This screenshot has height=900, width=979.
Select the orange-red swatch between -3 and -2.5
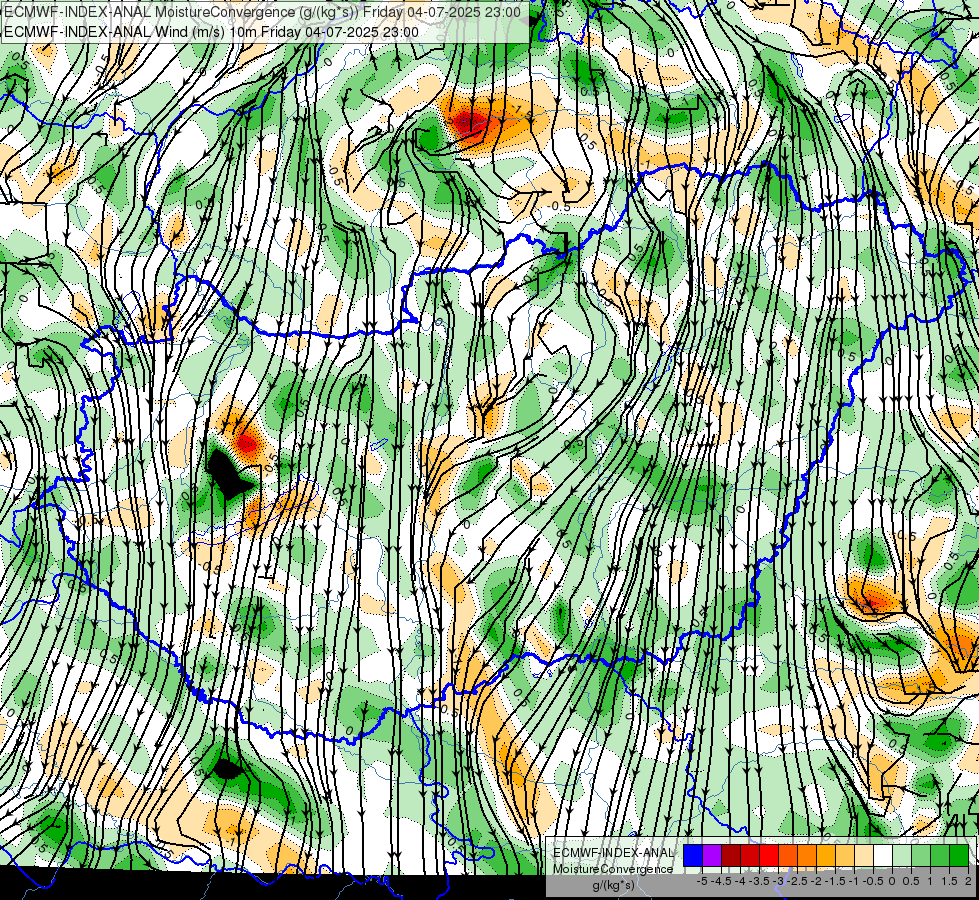[788, 856]
